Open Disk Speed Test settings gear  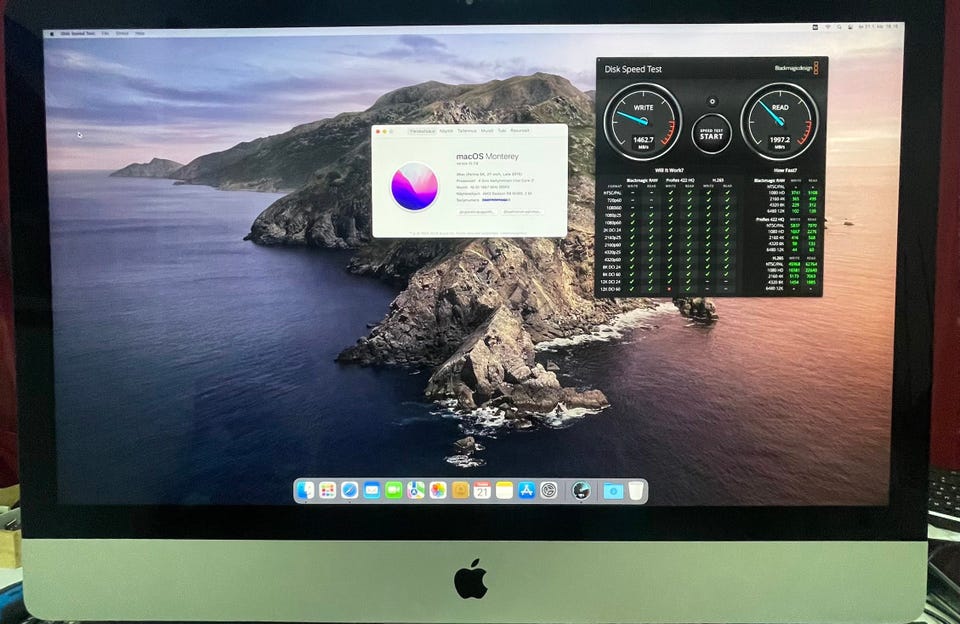712,101
